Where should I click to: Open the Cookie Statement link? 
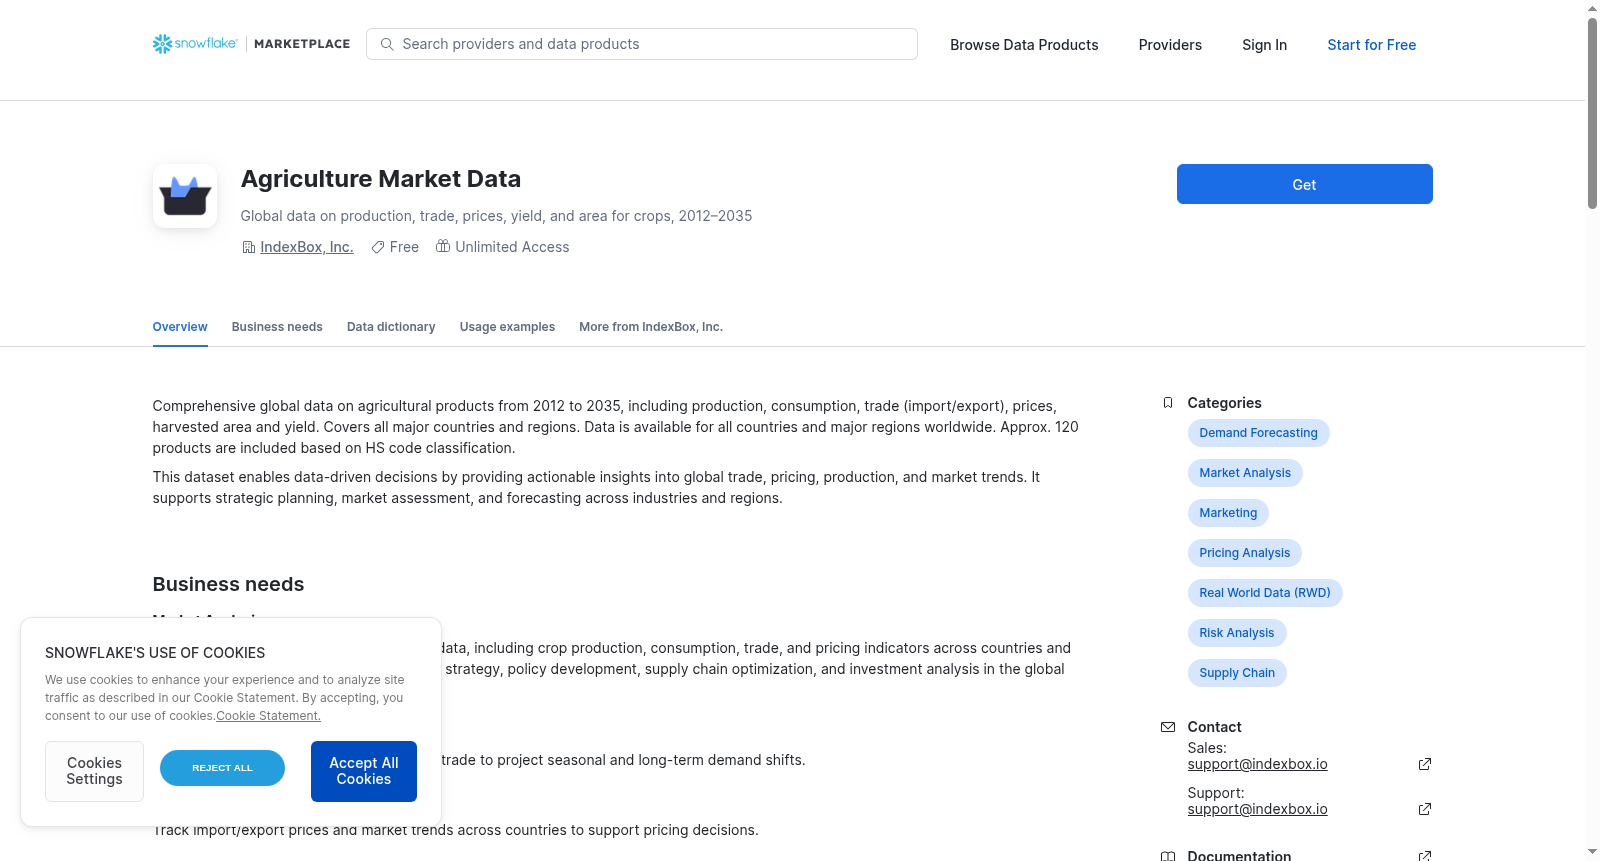268,716
